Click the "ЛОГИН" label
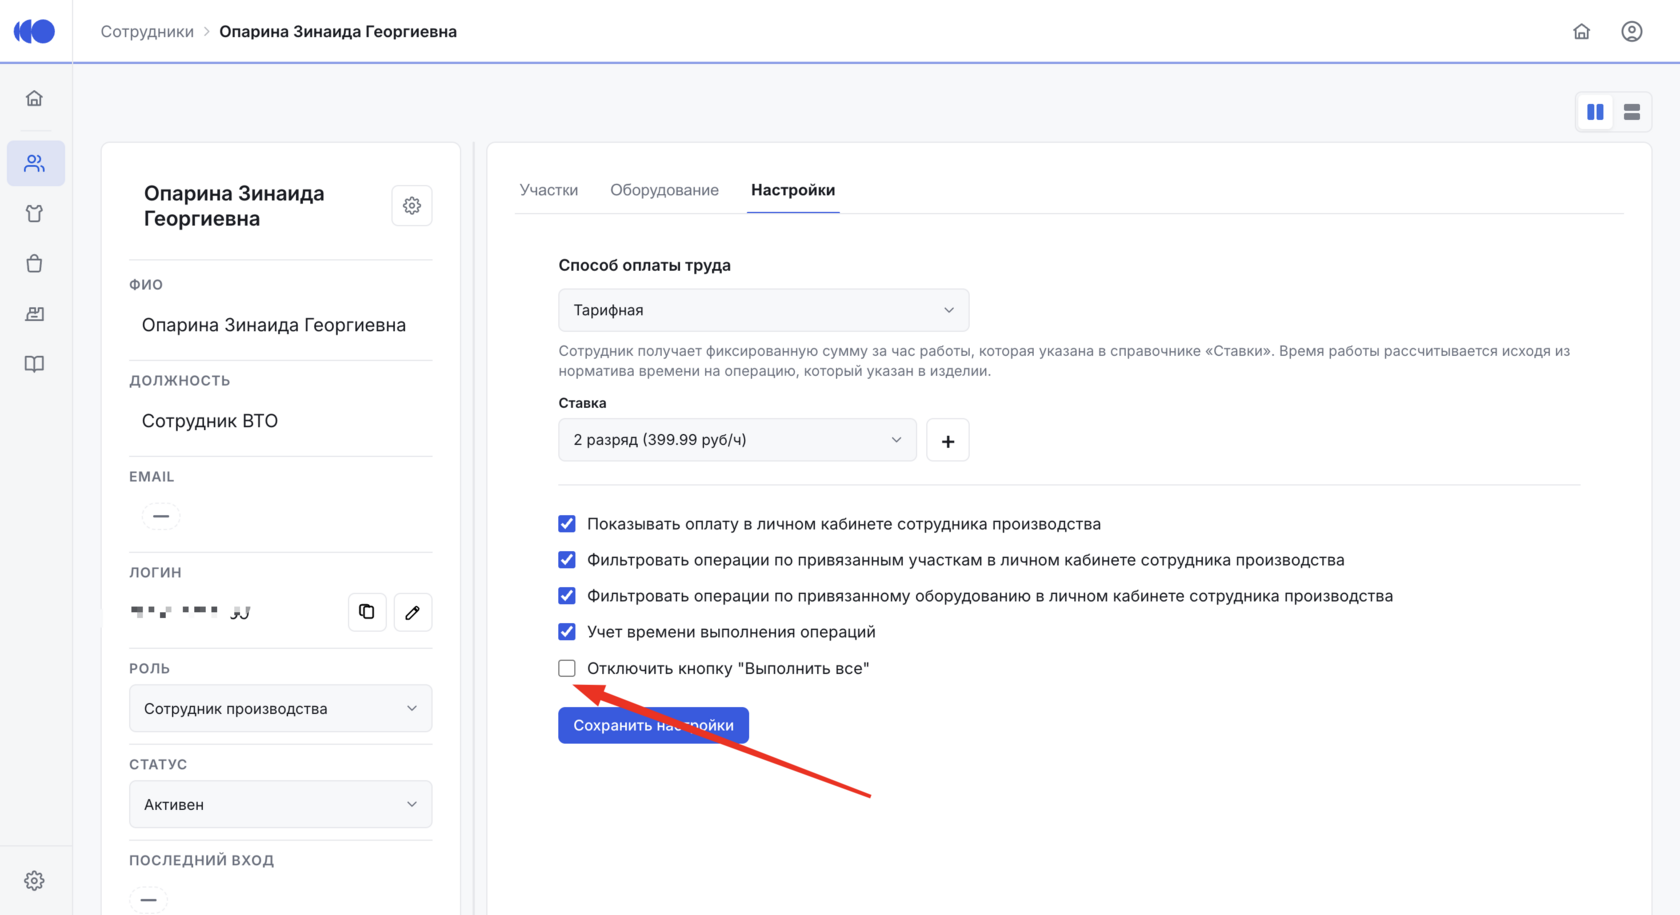 coord(155,572)
